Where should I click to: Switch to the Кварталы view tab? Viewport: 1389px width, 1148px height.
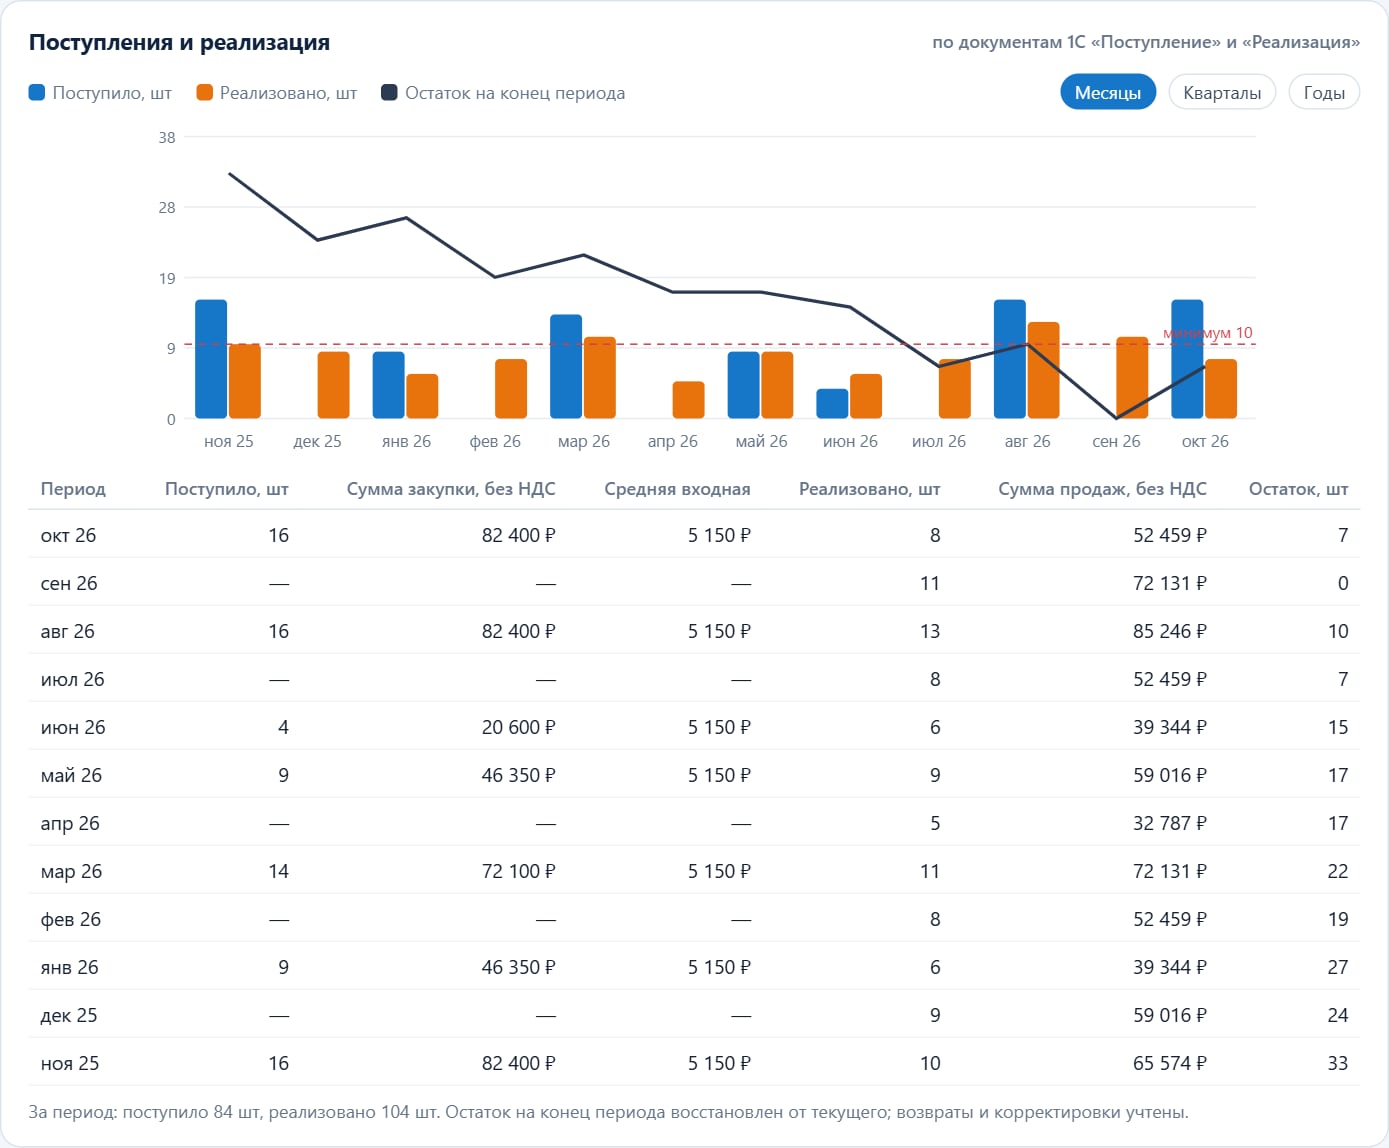click(x=1222, y=93)
